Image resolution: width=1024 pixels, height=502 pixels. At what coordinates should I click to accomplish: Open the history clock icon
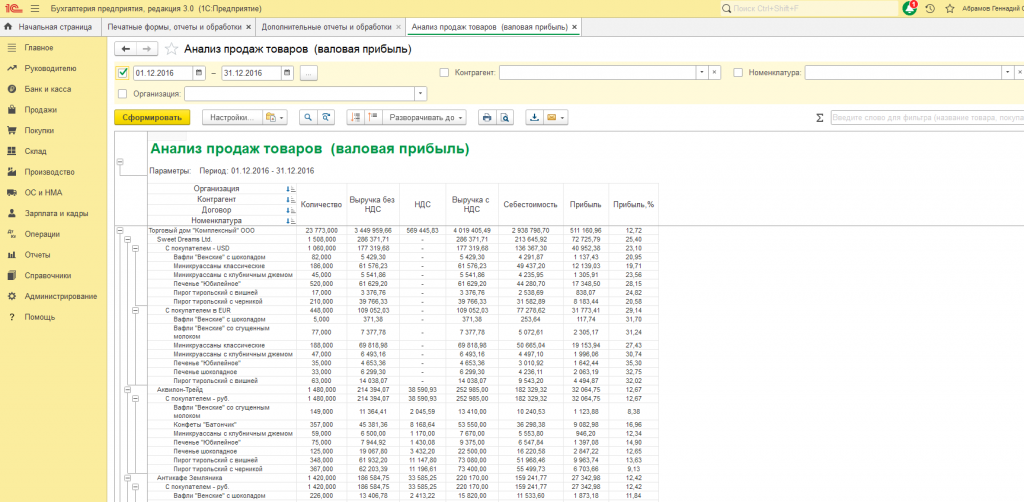pyautogui.click(x=930, y=8)
